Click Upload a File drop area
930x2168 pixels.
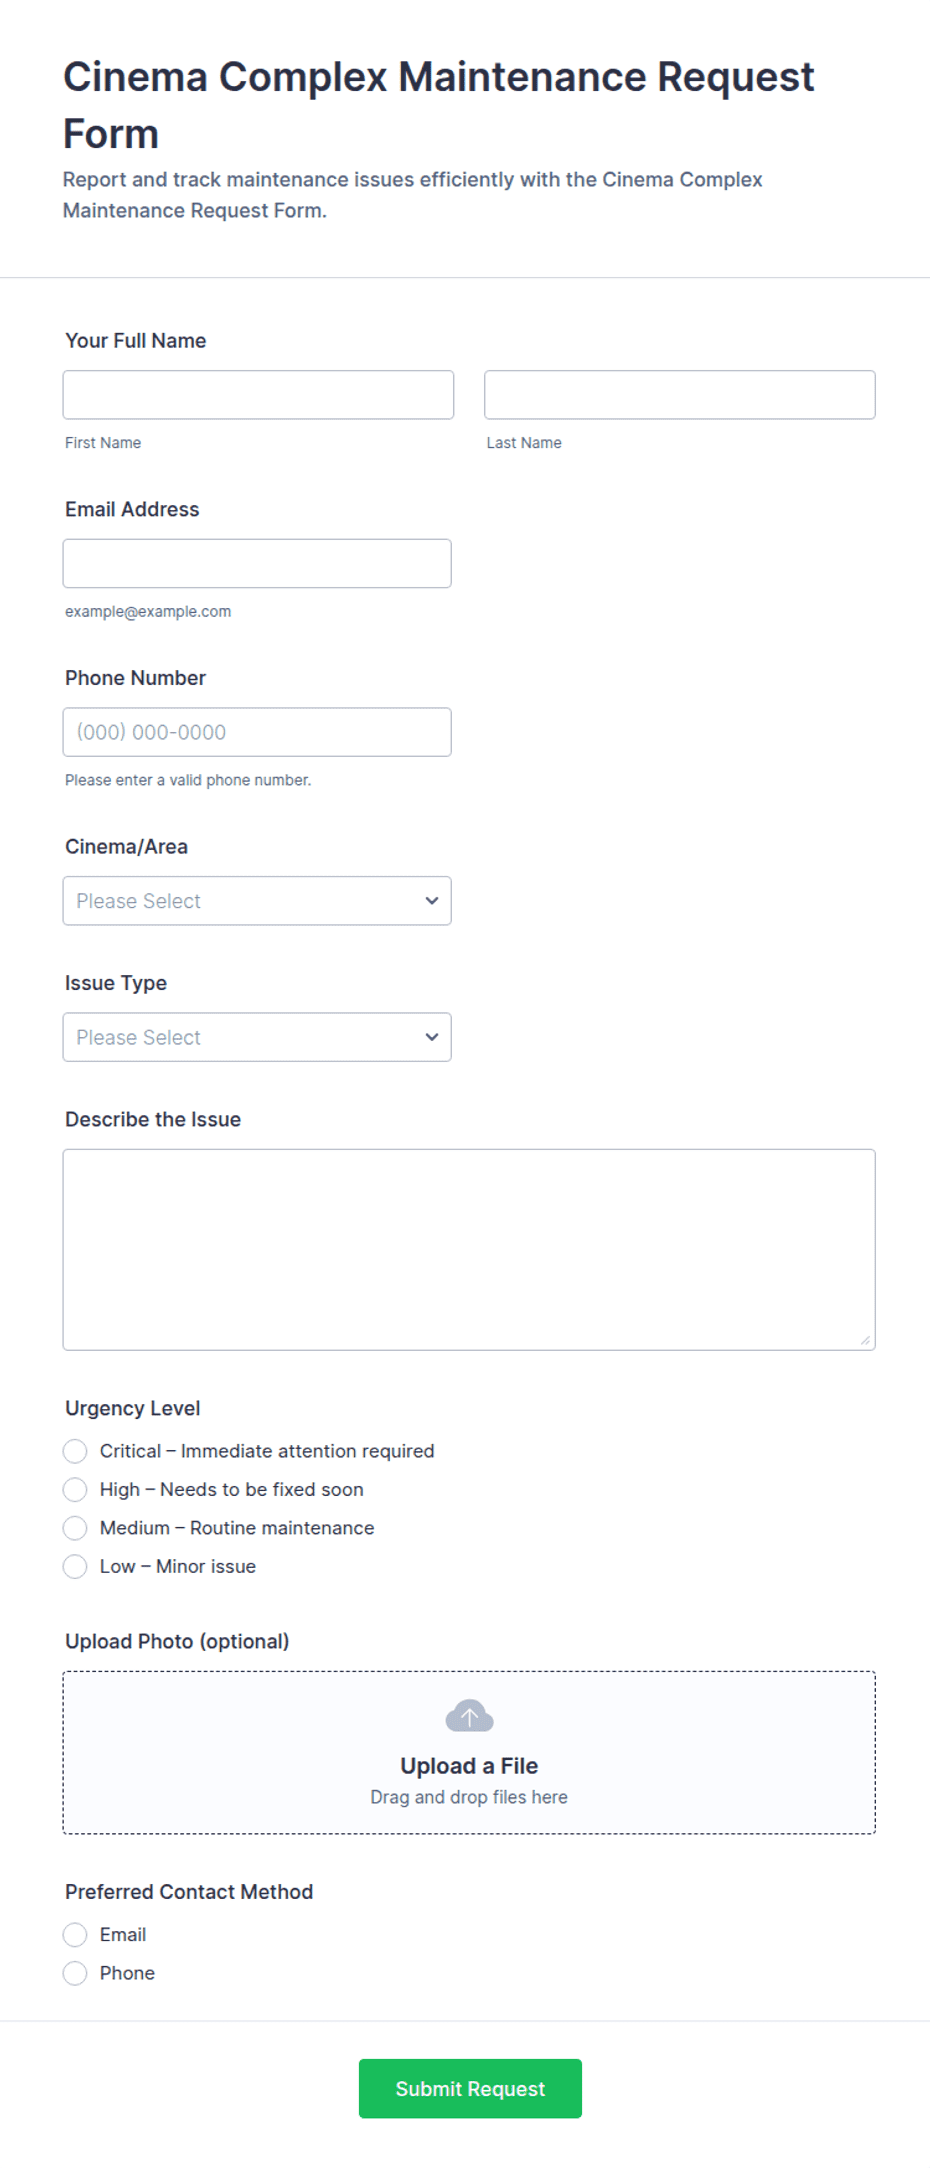(469, 1752)
